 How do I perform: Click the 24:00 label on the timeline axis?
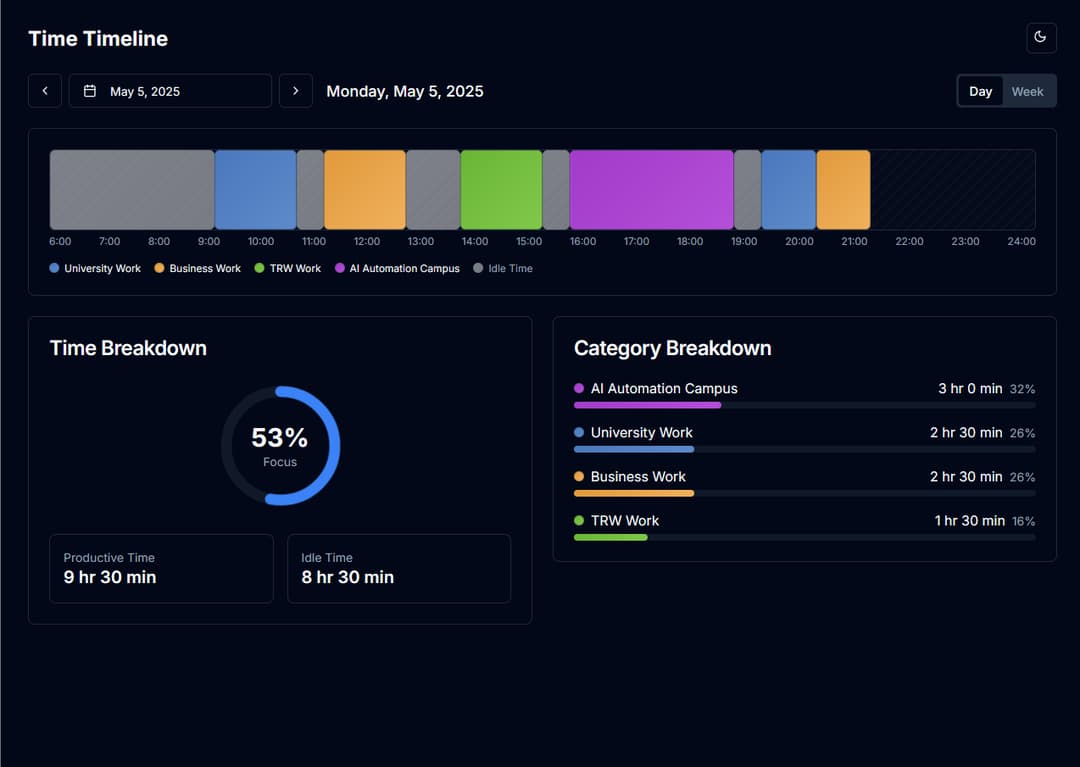tap(1021, 241)
